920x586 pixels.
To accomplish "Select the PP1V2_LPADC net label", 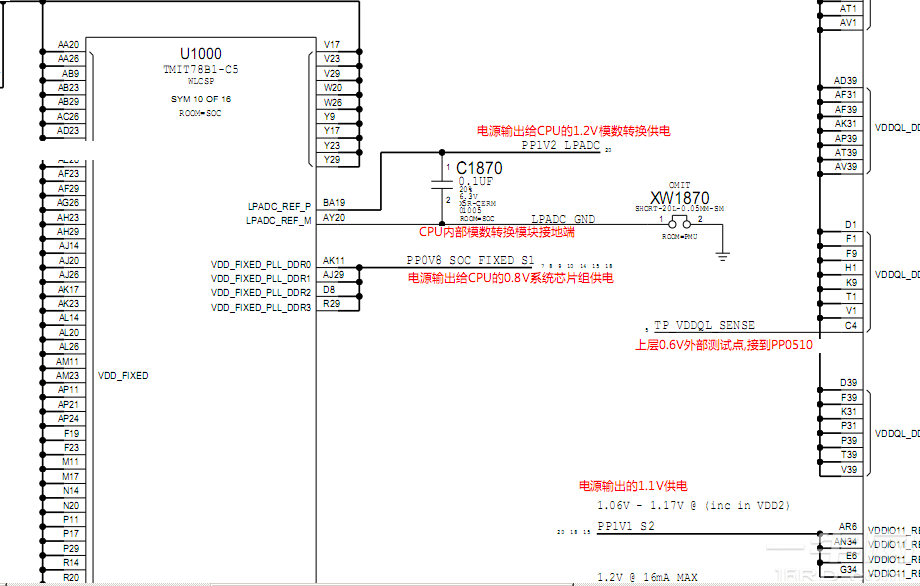I will (x=560, y=146).
